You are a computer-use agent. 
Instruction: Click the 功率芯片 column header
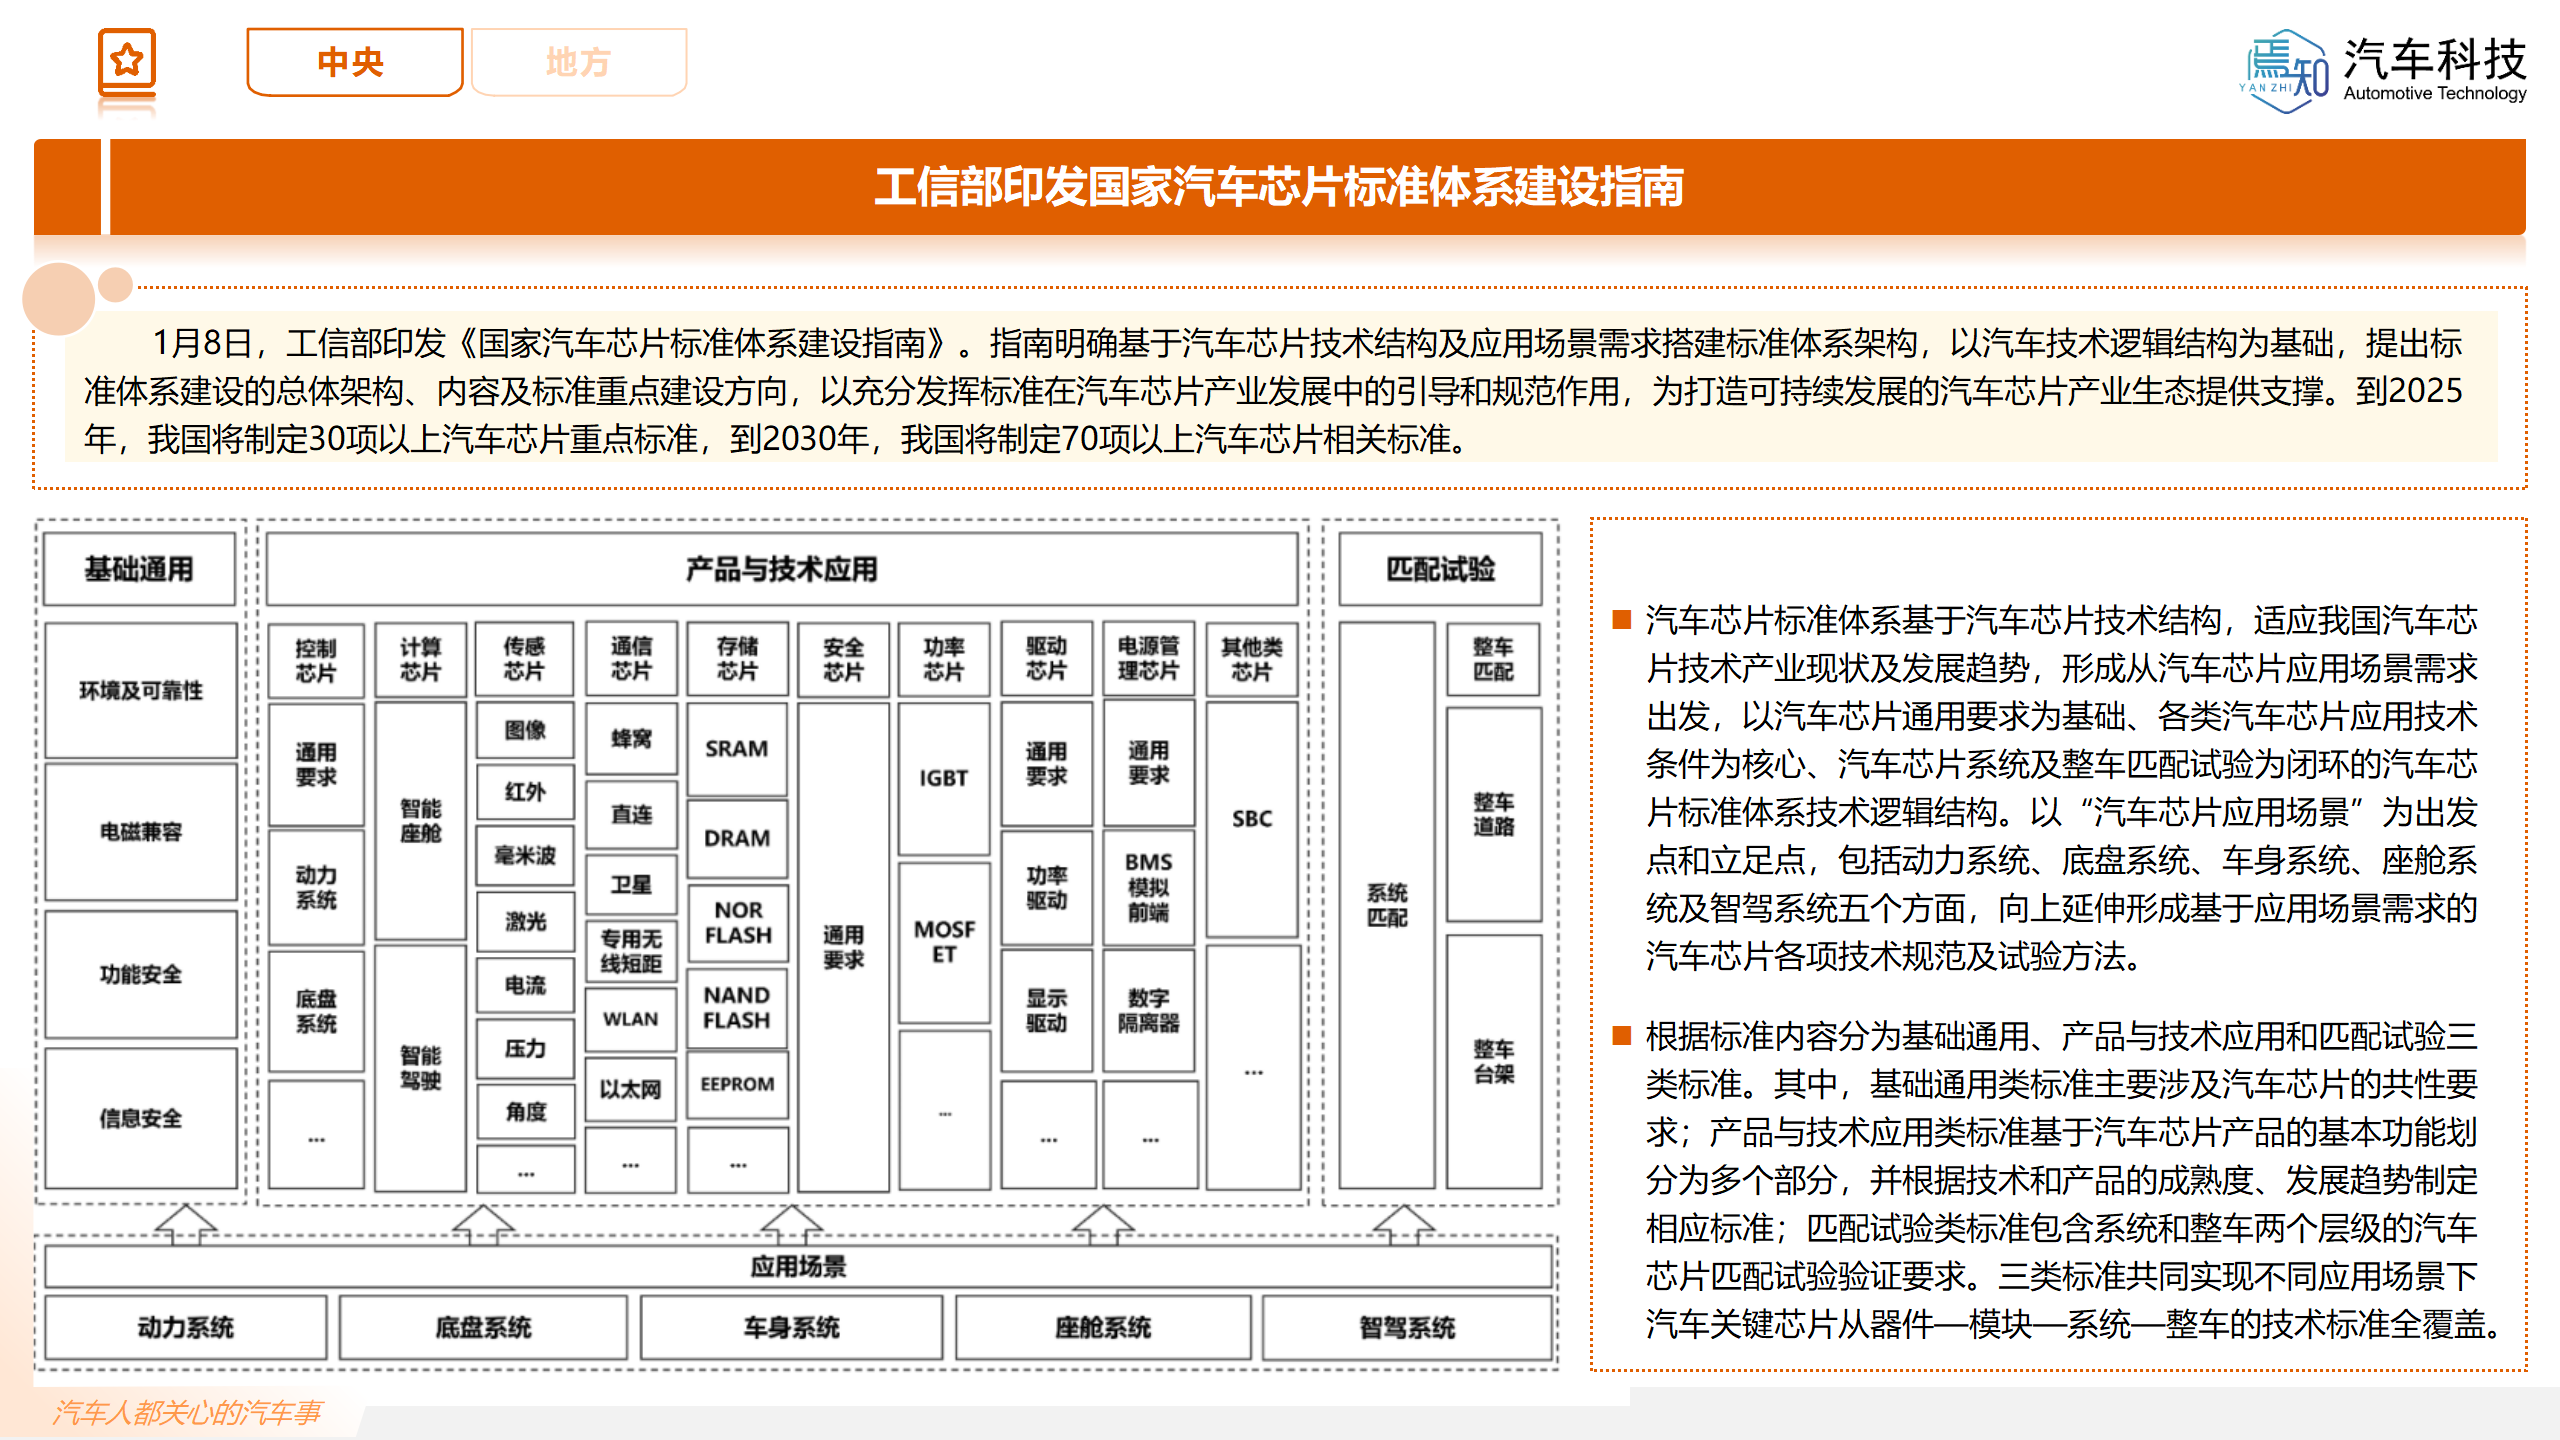click(x=944, y=660)
